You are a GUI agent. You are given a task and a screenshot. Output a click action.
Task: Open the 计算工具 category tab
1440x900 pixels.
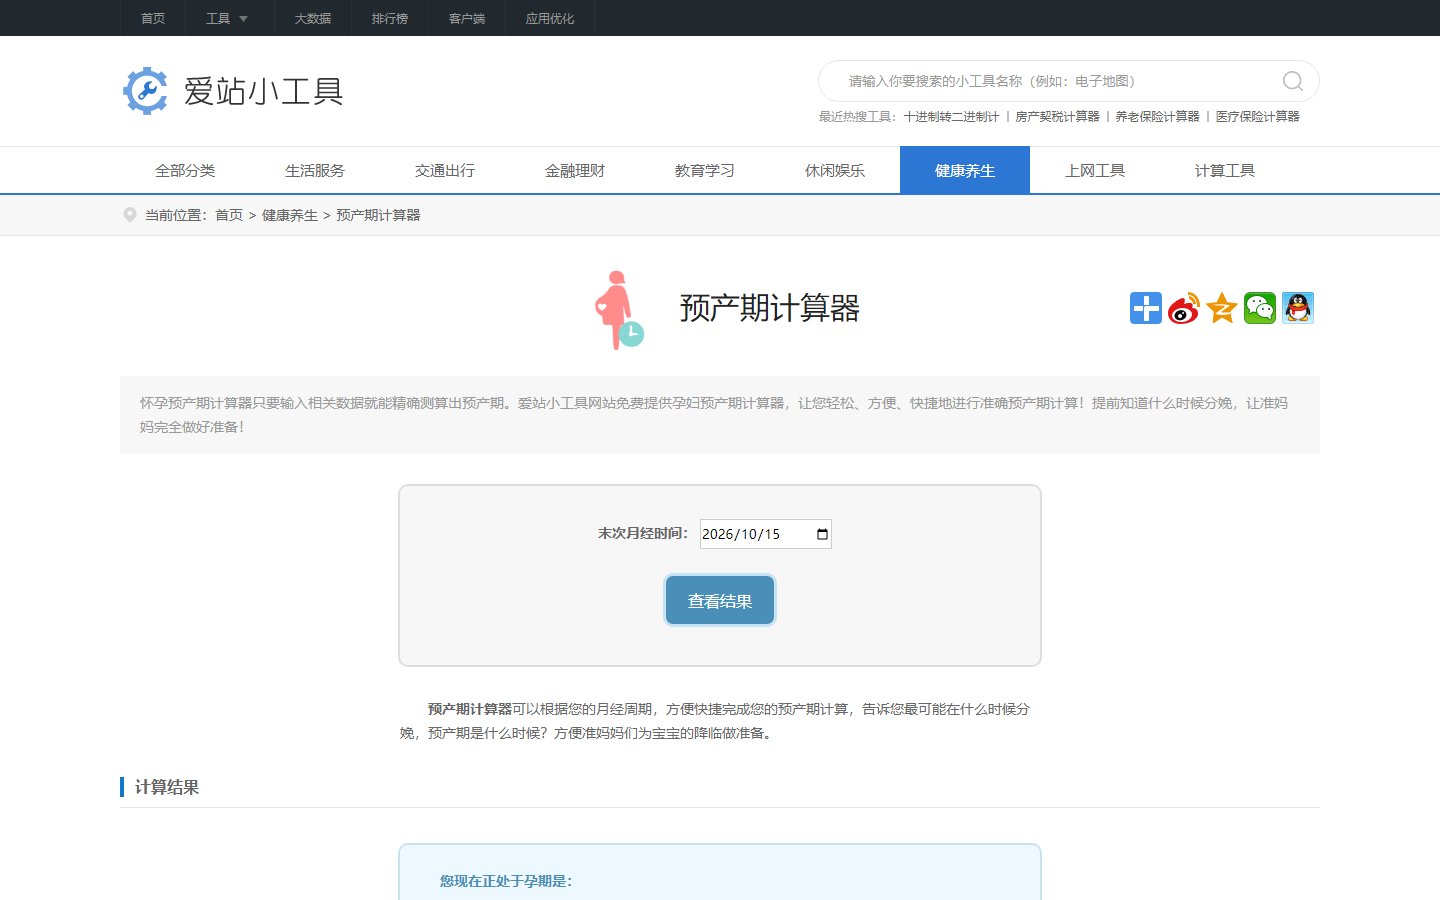[1225, 170]
